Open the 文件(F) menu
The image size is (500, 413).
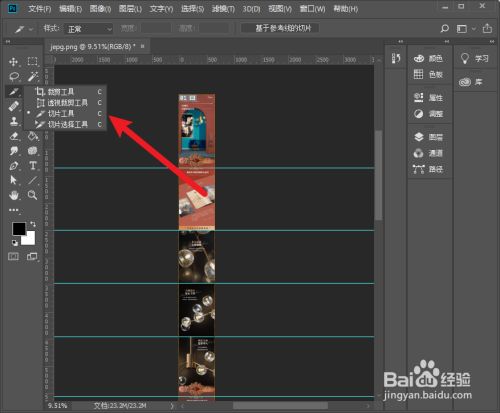click(x=39, y=9)
